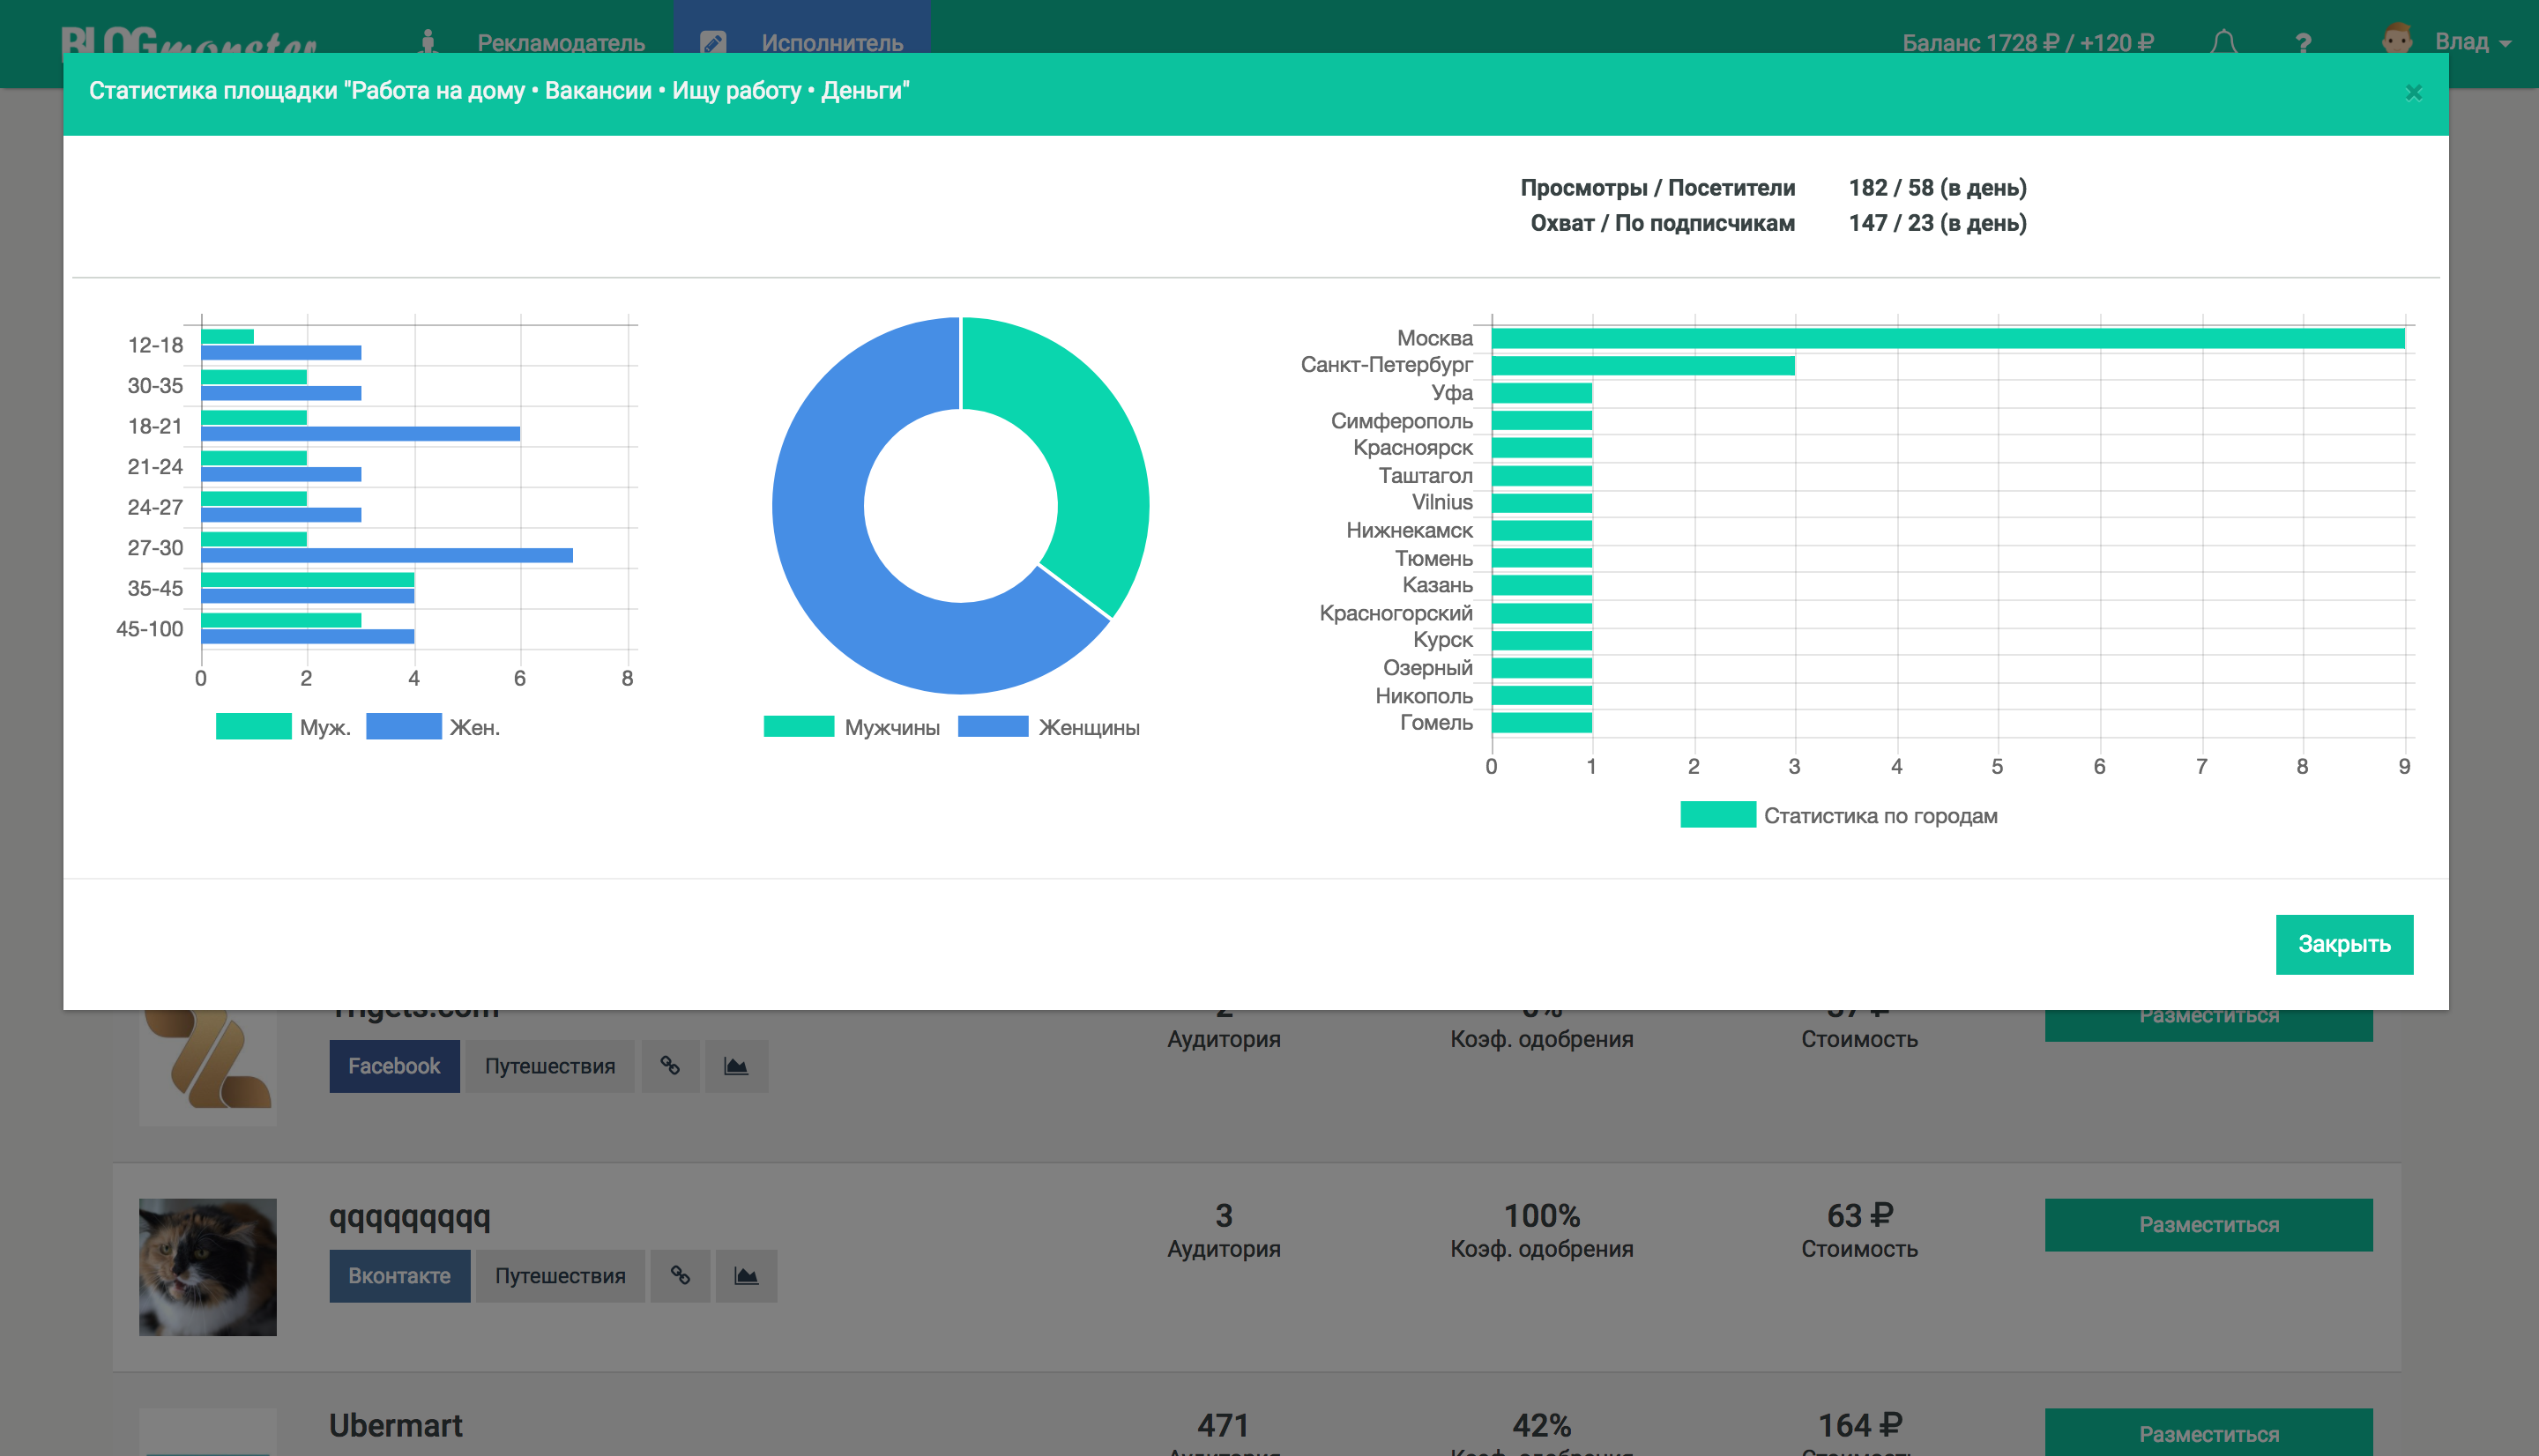2539x1456 pixels.
Task: Open the Рекламодатель tab
Action: 560,43
